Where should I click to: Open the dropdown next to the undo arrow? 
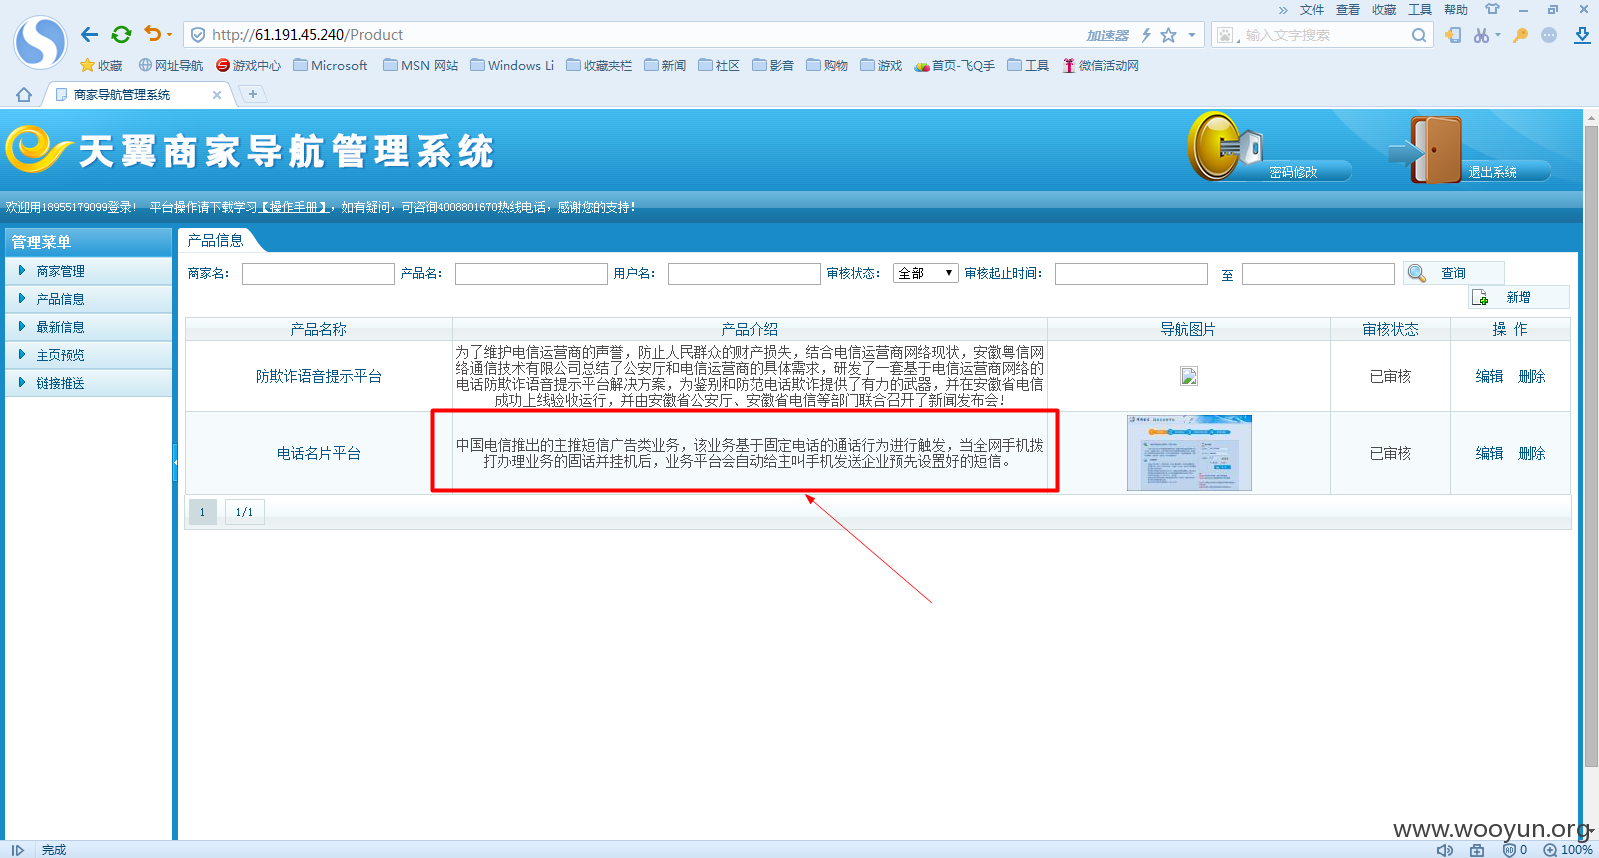coord(170,35)
